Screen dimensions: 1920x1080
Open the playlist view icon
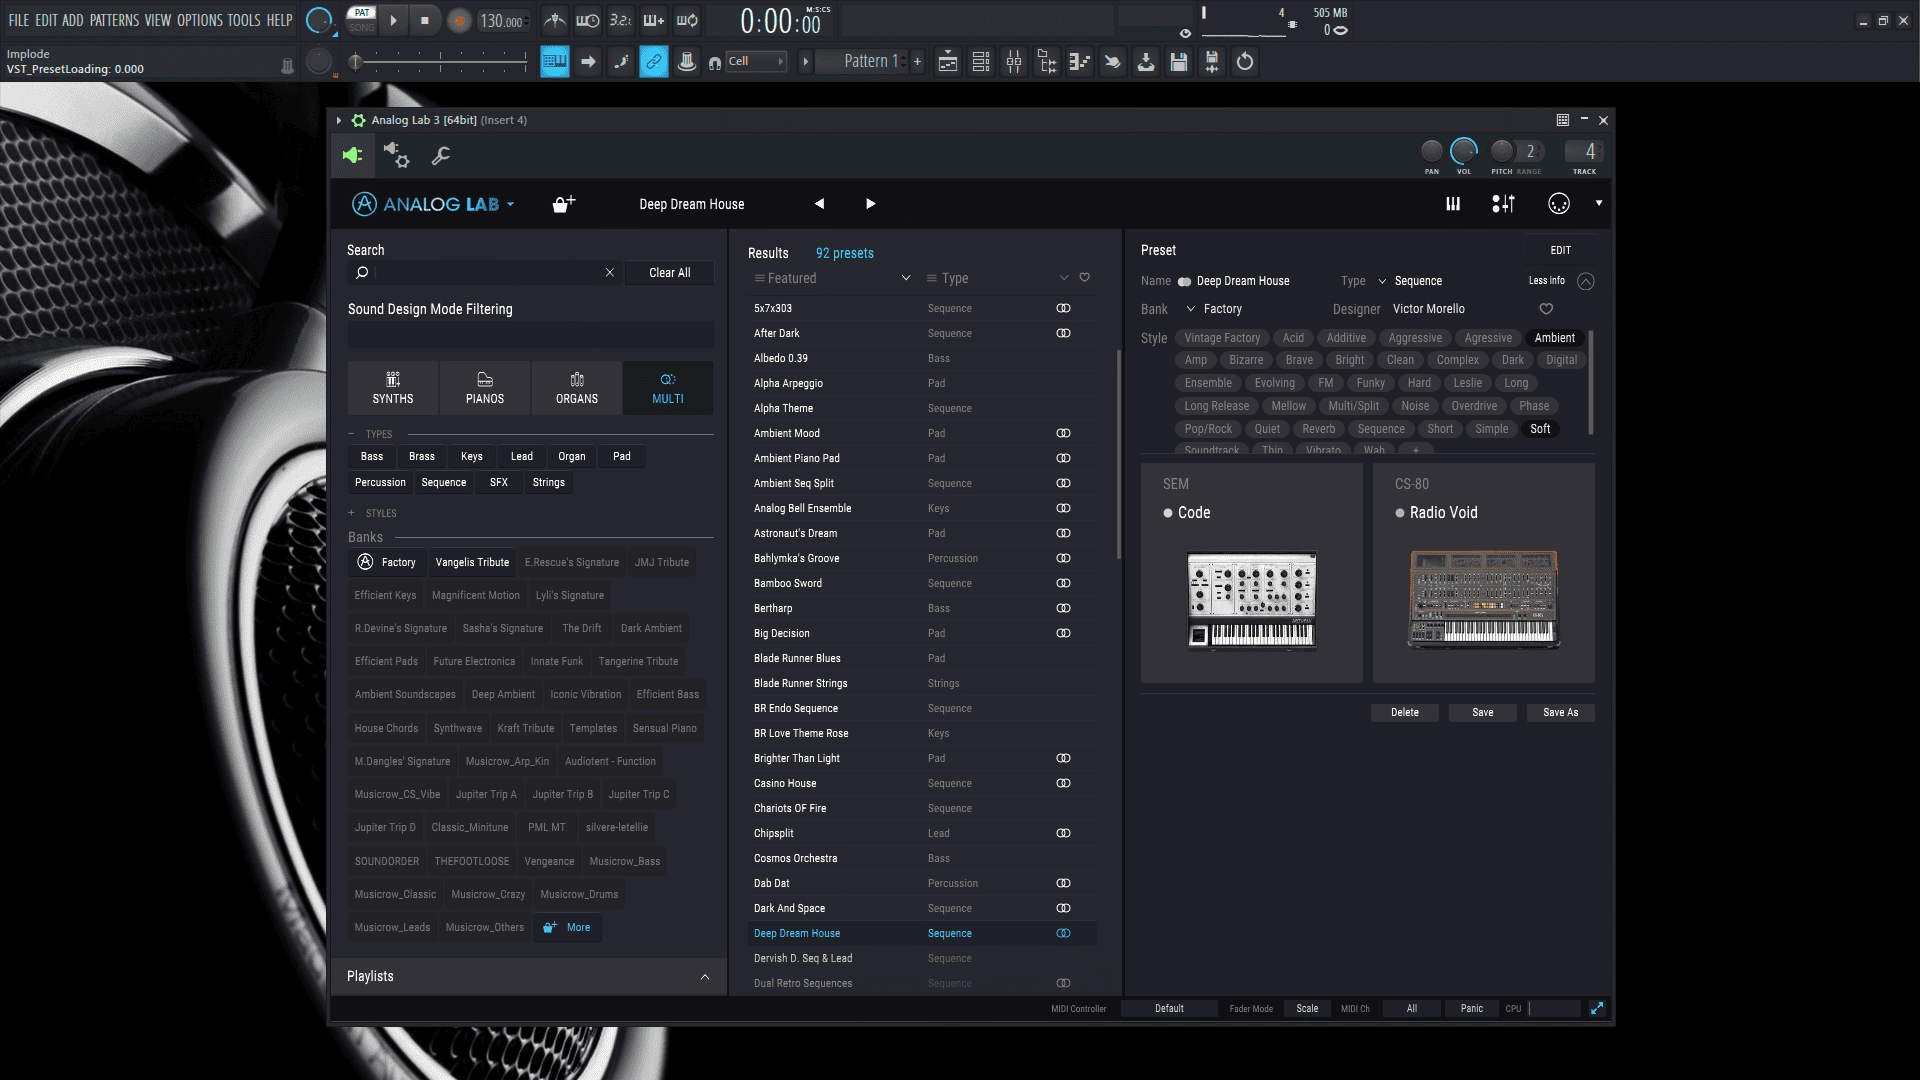[948, 62]
